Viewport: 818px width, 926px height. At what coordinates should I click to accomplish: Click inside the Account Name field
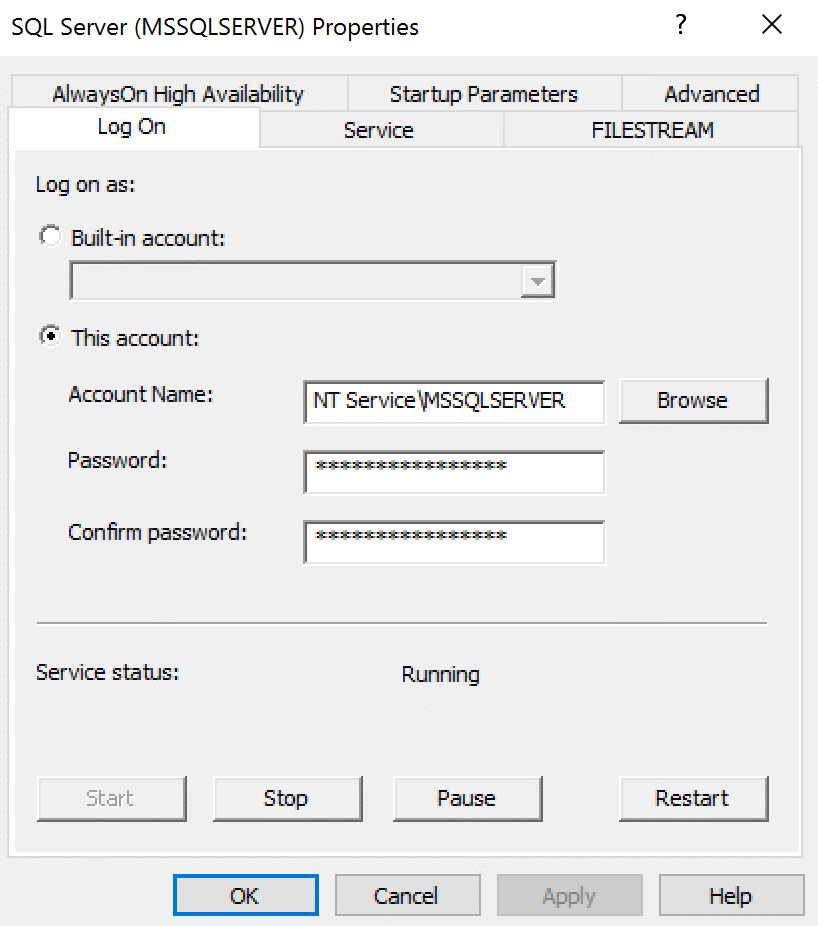[453, 401]
